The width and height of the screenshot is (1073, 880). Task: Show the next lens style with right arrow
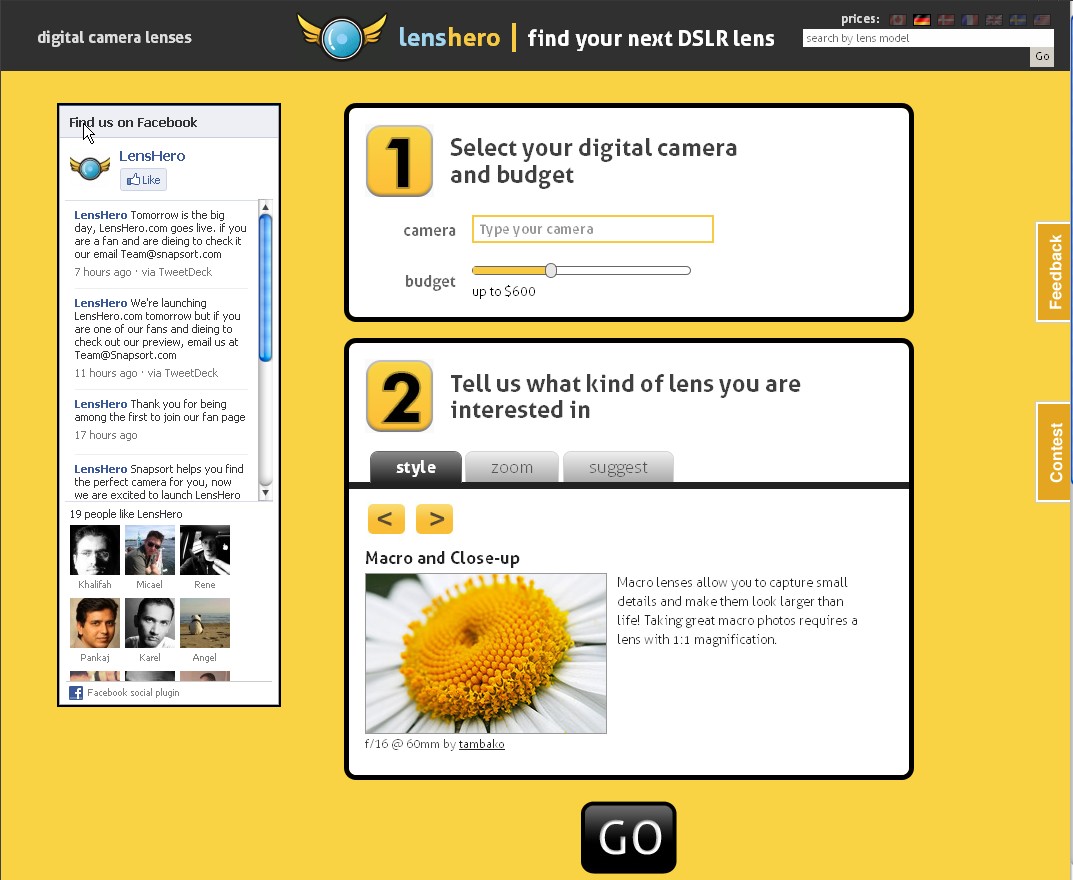(x=434, y=519)
